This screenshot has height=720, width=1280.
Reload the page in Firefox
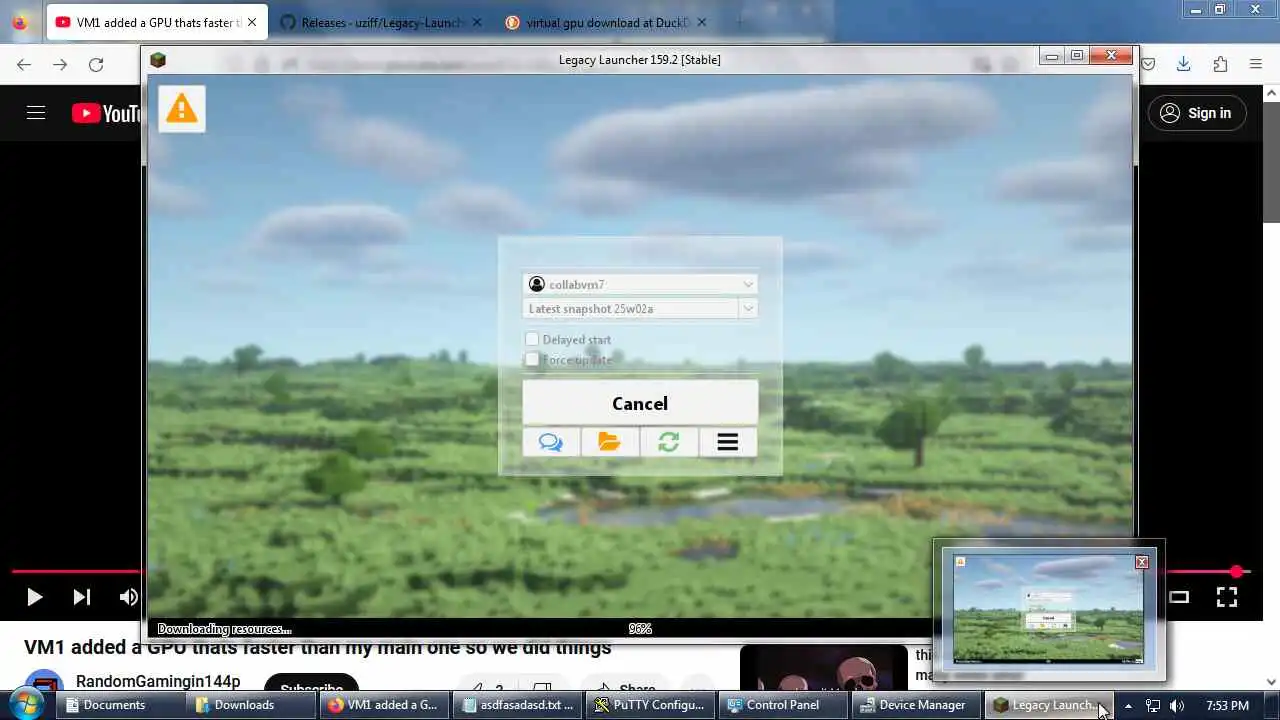point(96,64)
